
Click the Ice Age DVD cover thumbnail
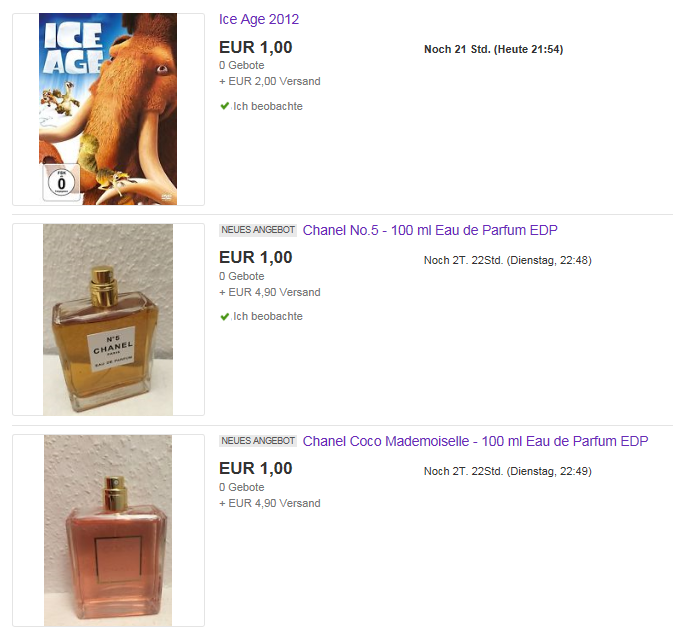click(108, 109)
